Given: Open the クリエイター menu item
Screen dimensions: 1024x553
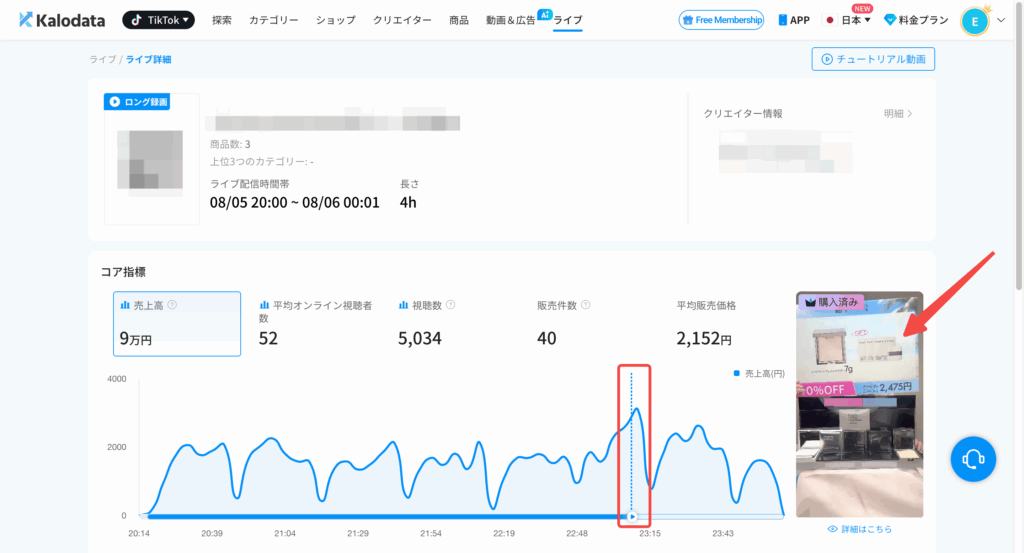Looking at the screenshot, I should 402,20.
